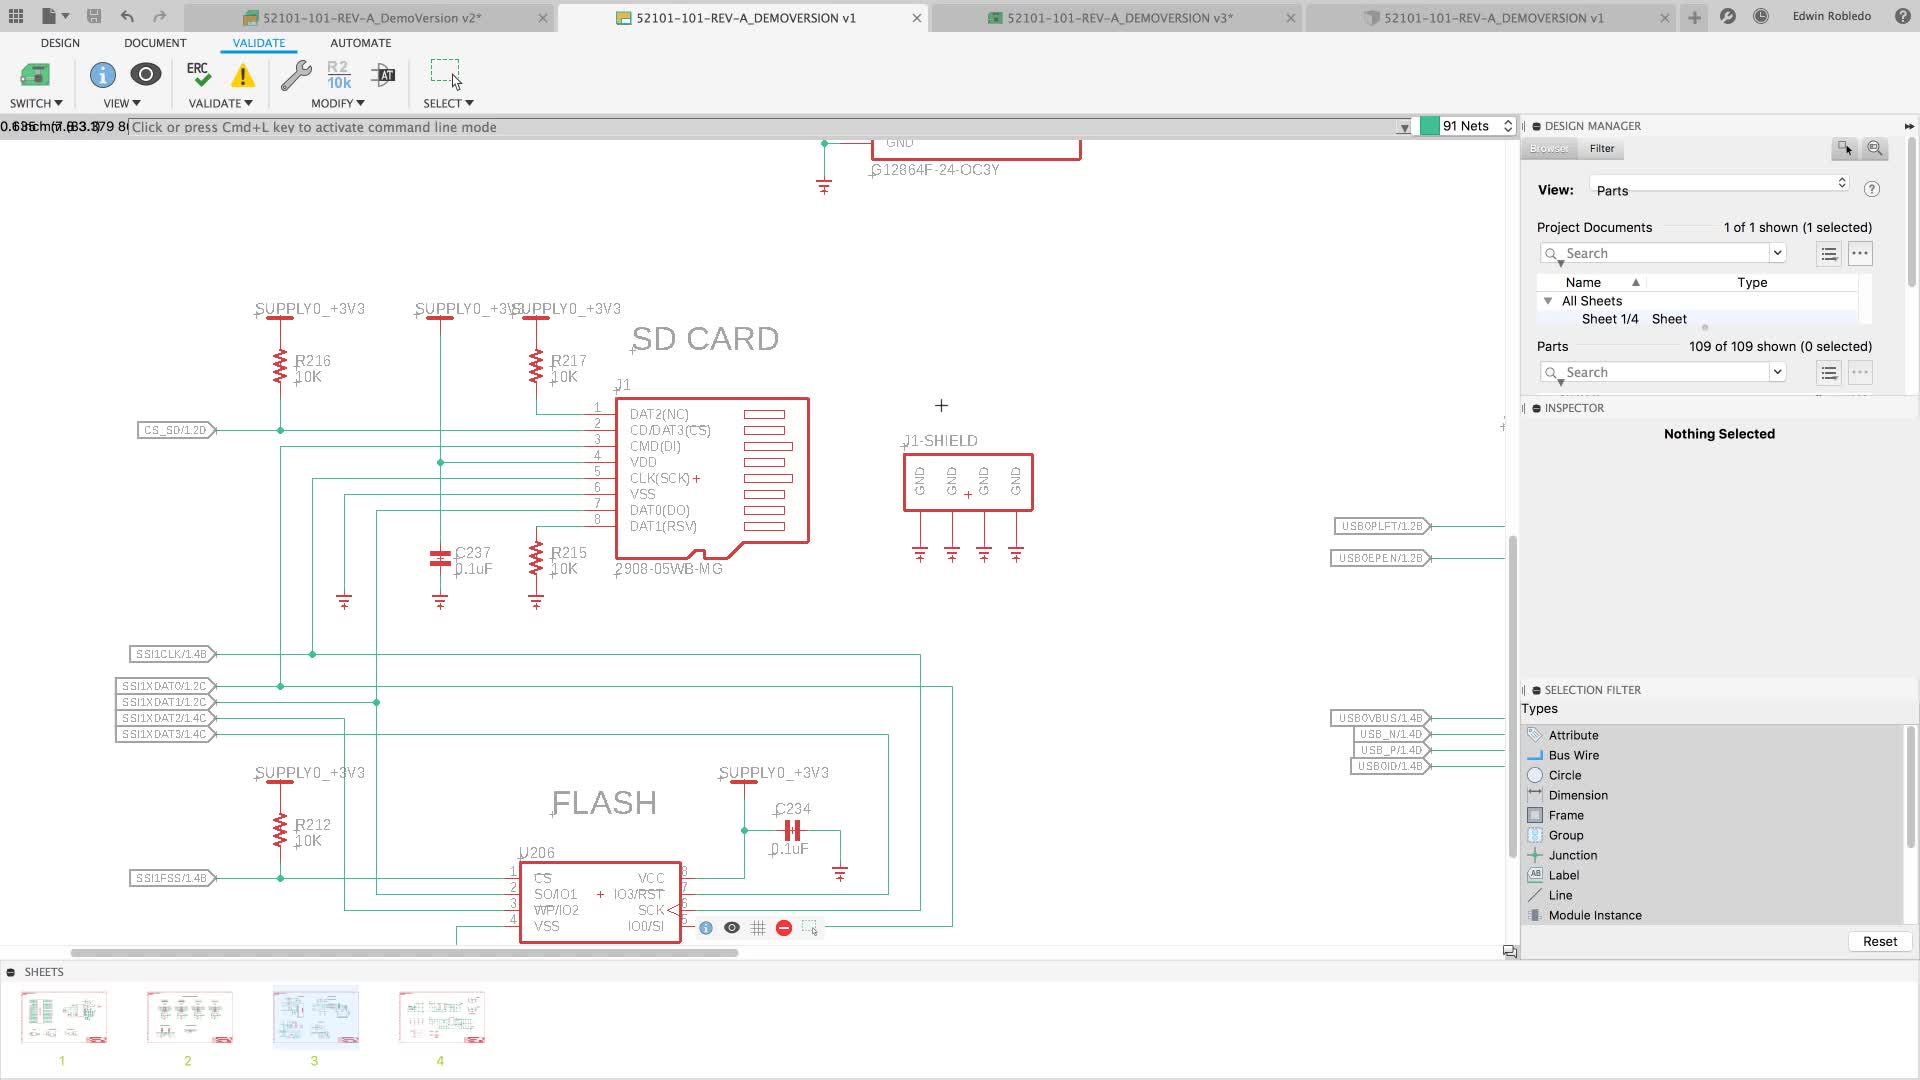The image size is (1920, 1080).
Task: Toggle the grid icon in the bottom canvas bar
Action: [x=758, y=928]
